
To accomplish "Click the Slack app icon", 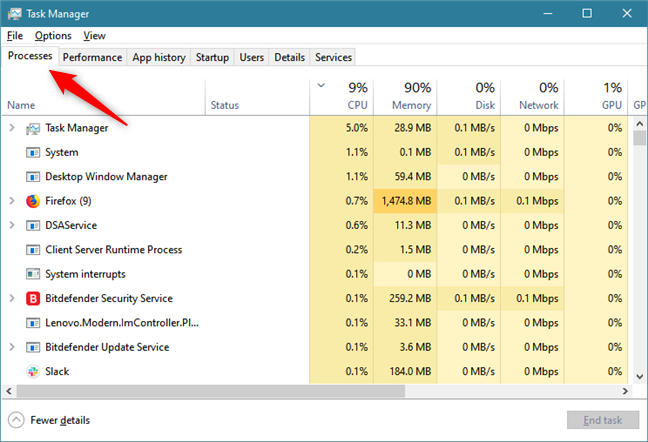I will (x=33, y=371).
